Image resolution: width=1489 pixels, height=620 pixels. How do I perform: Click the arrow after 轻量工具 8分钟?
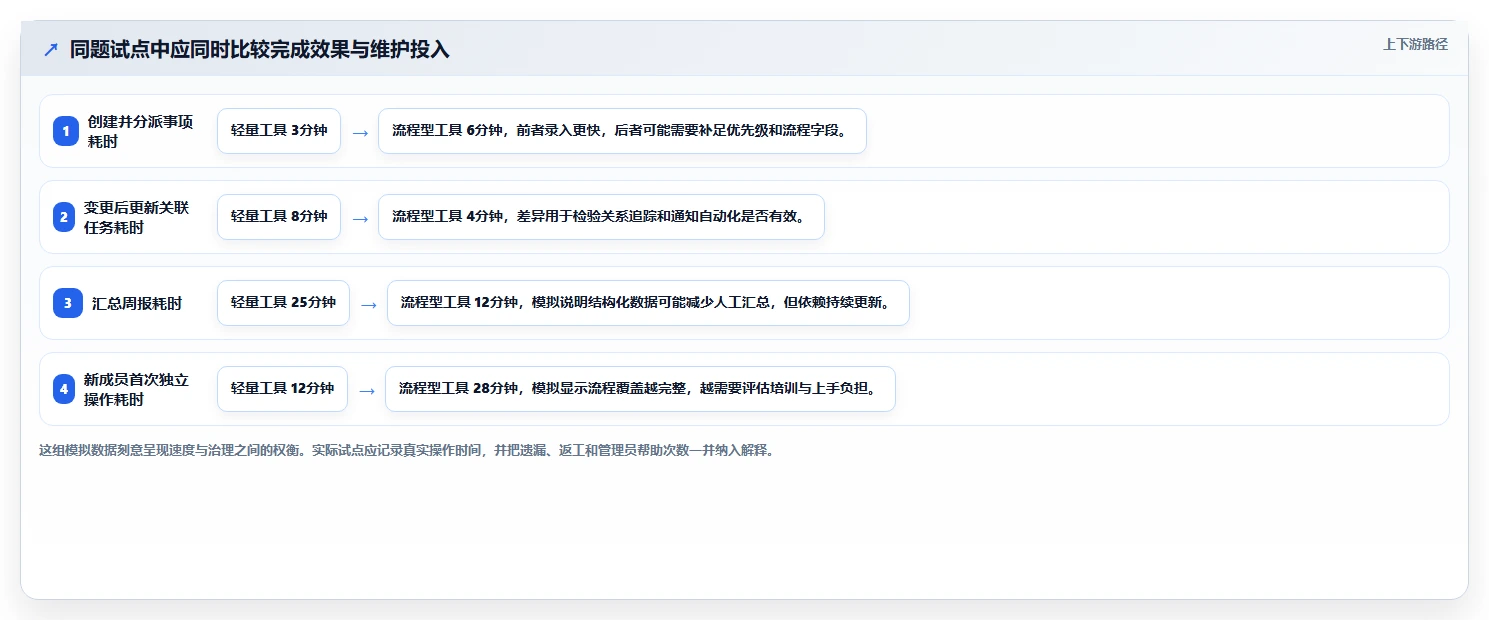coord(360,218)
